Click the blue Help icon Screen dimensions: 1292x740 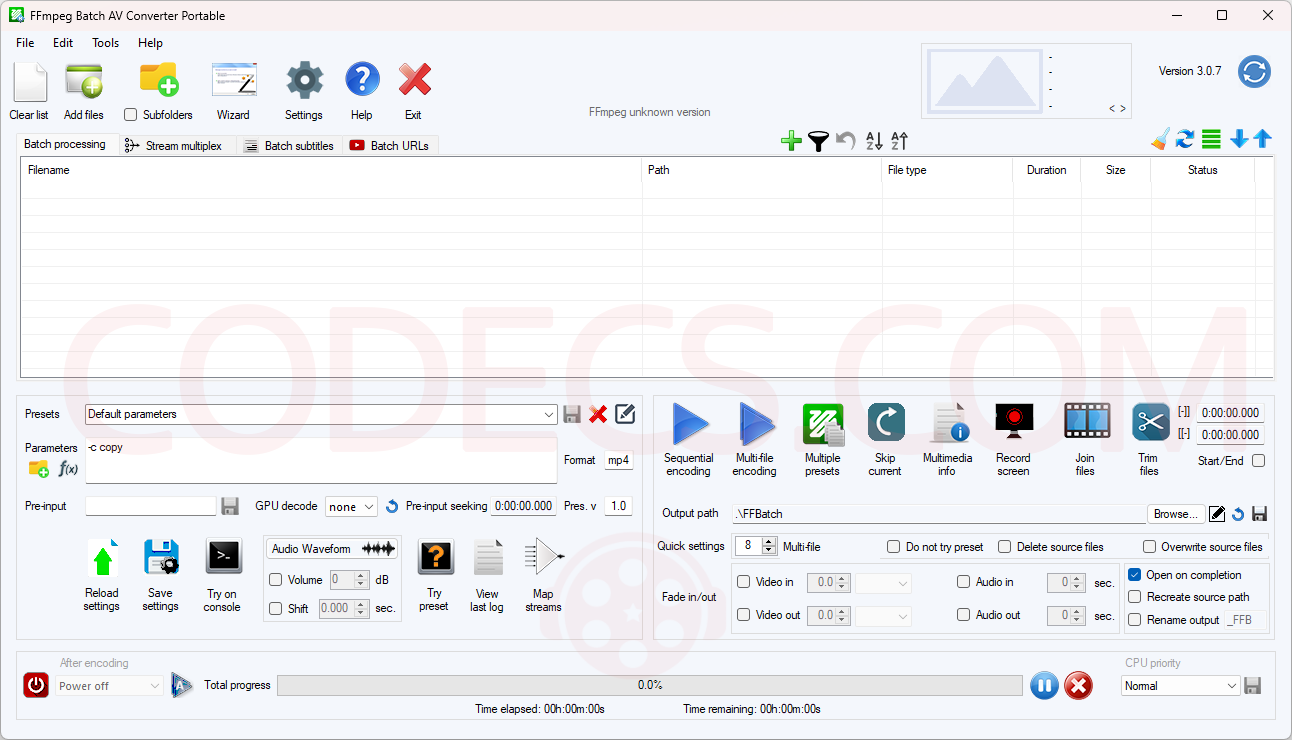tap(362, 80)
